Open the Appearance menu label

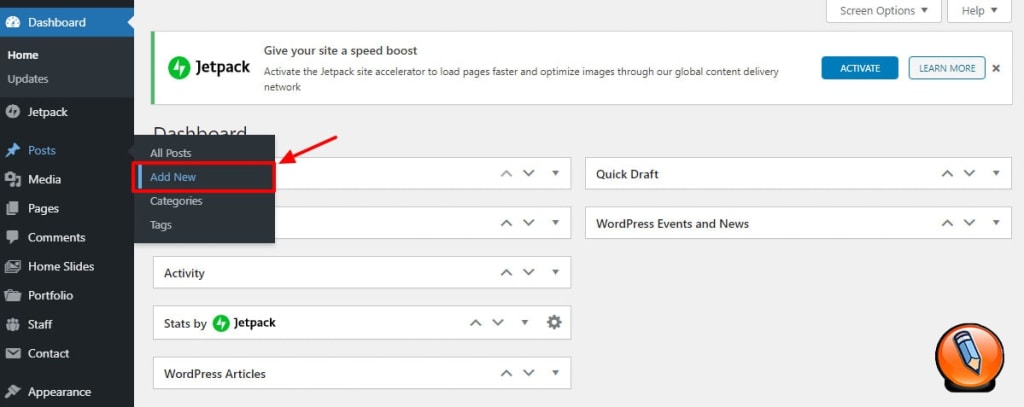(59, 392)
